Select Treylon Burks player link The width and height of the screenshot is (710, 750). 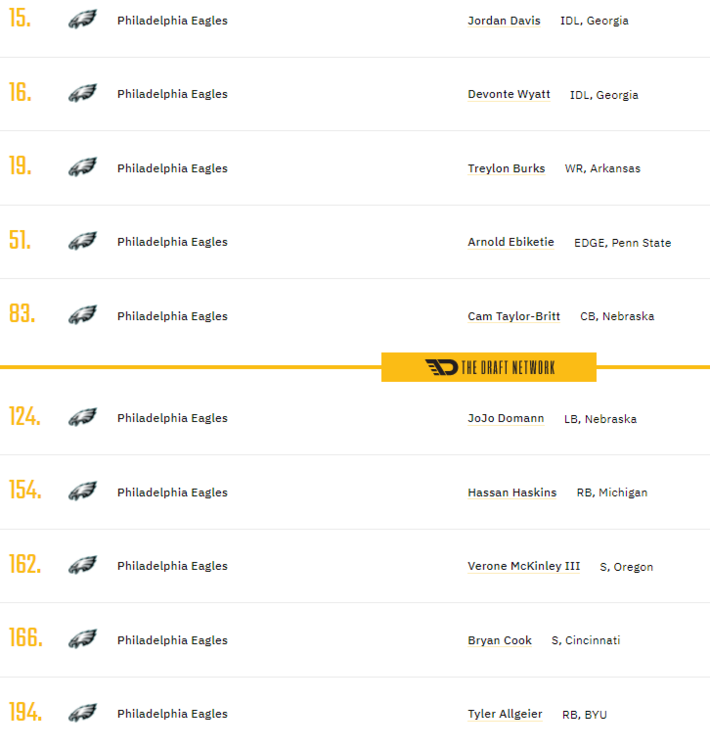506,168
